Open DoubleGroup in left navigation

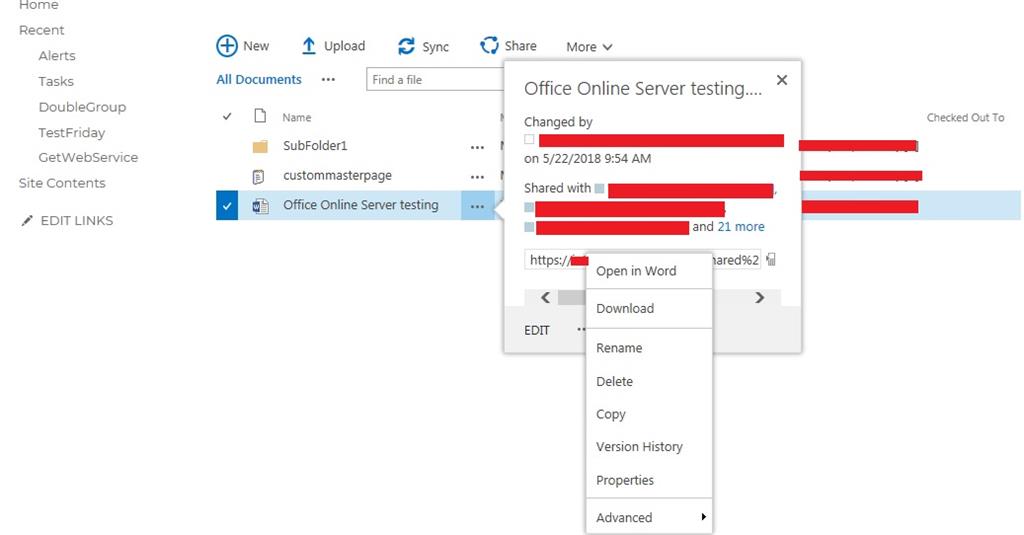coord(82,107)
